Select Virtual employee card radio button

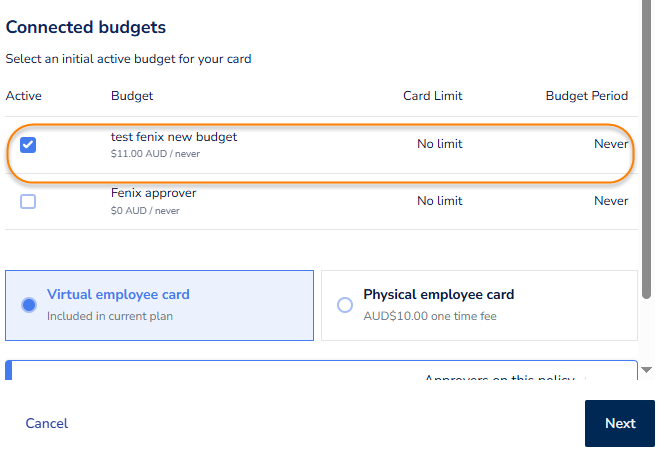tap(30, 305)
